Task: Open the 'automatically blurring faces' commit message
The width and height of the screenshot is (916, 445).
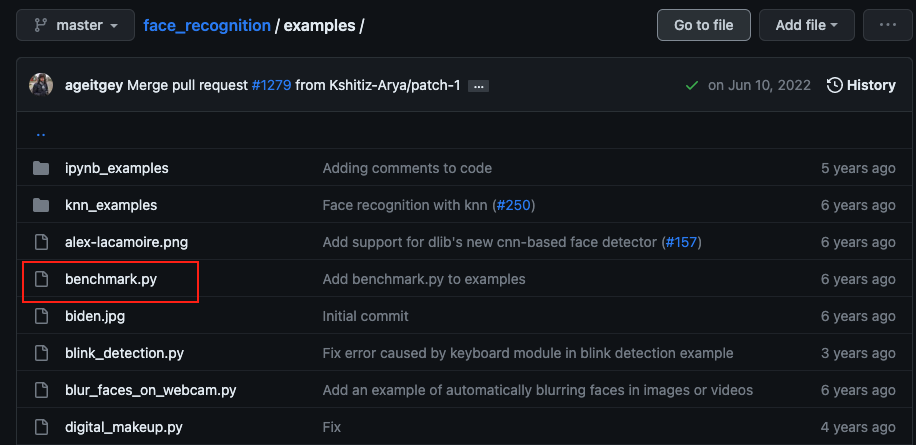Action: pyautogui.click(x=538, y=390)
